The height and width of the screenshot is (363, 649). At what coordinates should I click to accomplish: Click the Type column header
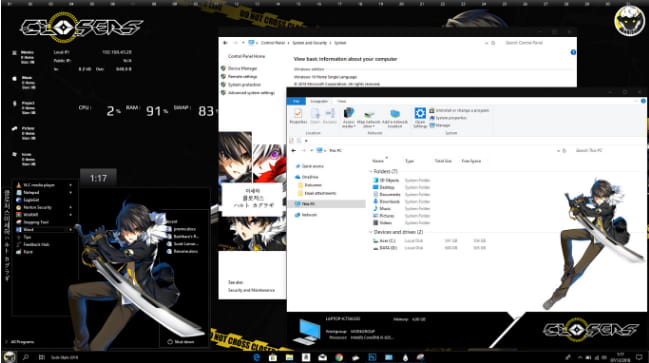409,161
